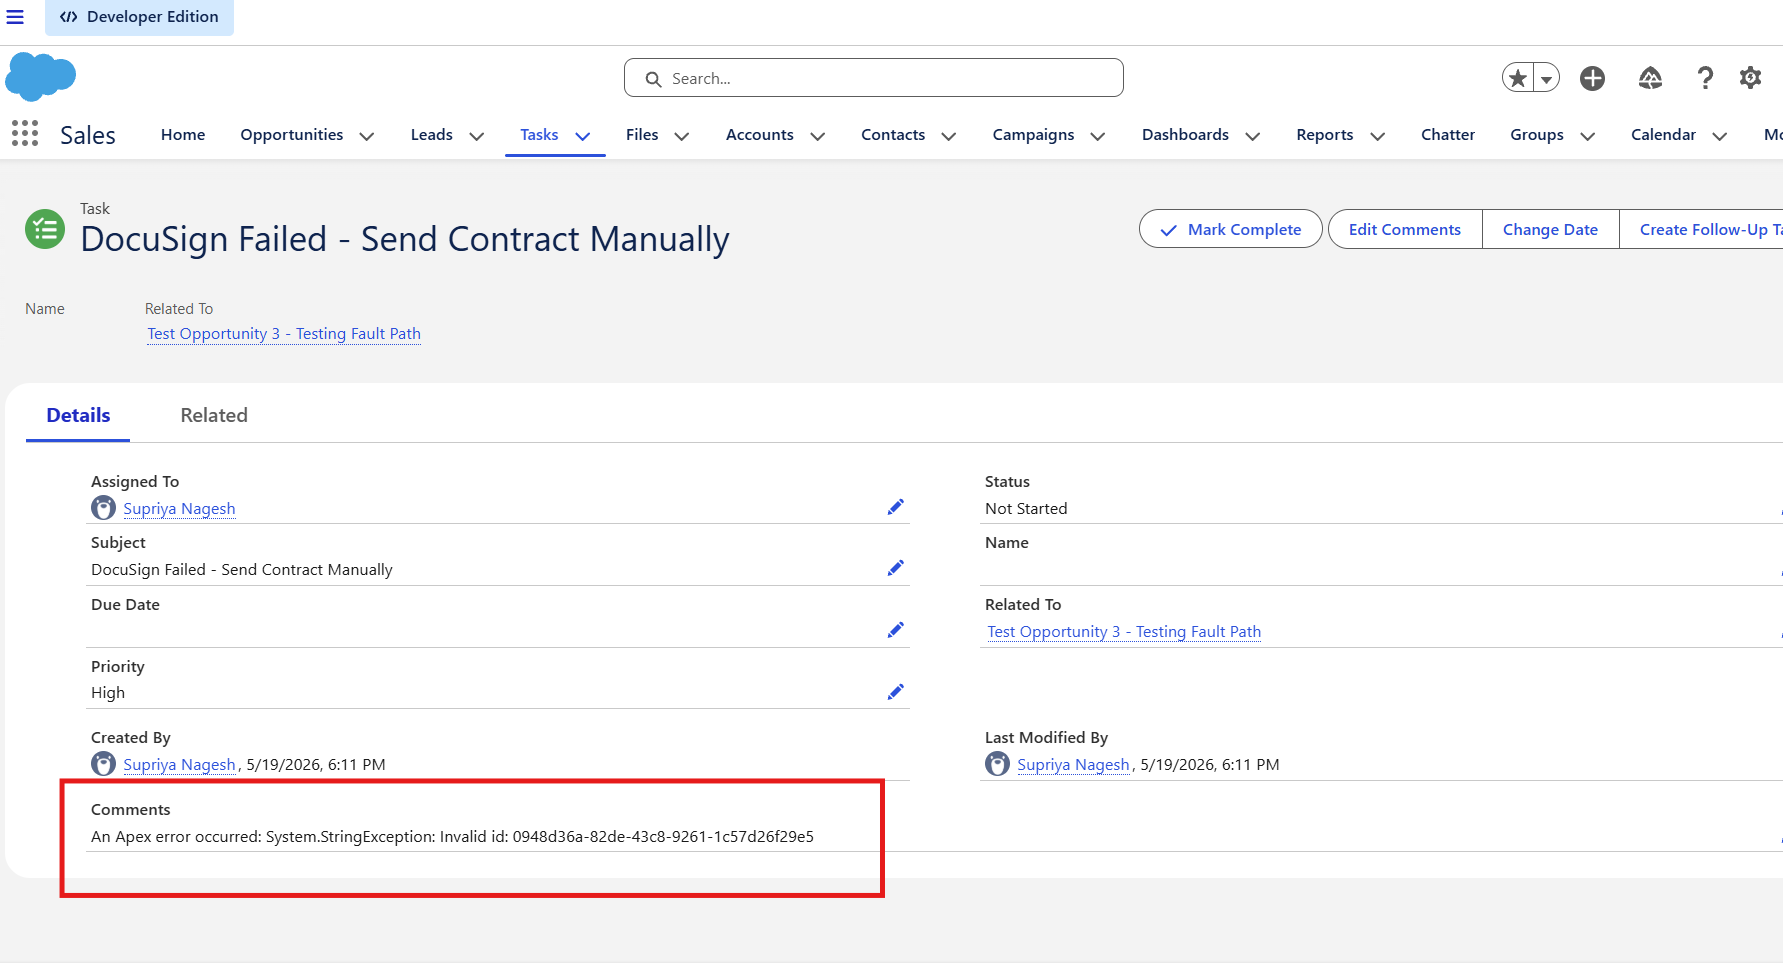This screenshot has height=963, width=1783.
Task: Open the favorites list dropdown arrow
Action: point(1546,78)
